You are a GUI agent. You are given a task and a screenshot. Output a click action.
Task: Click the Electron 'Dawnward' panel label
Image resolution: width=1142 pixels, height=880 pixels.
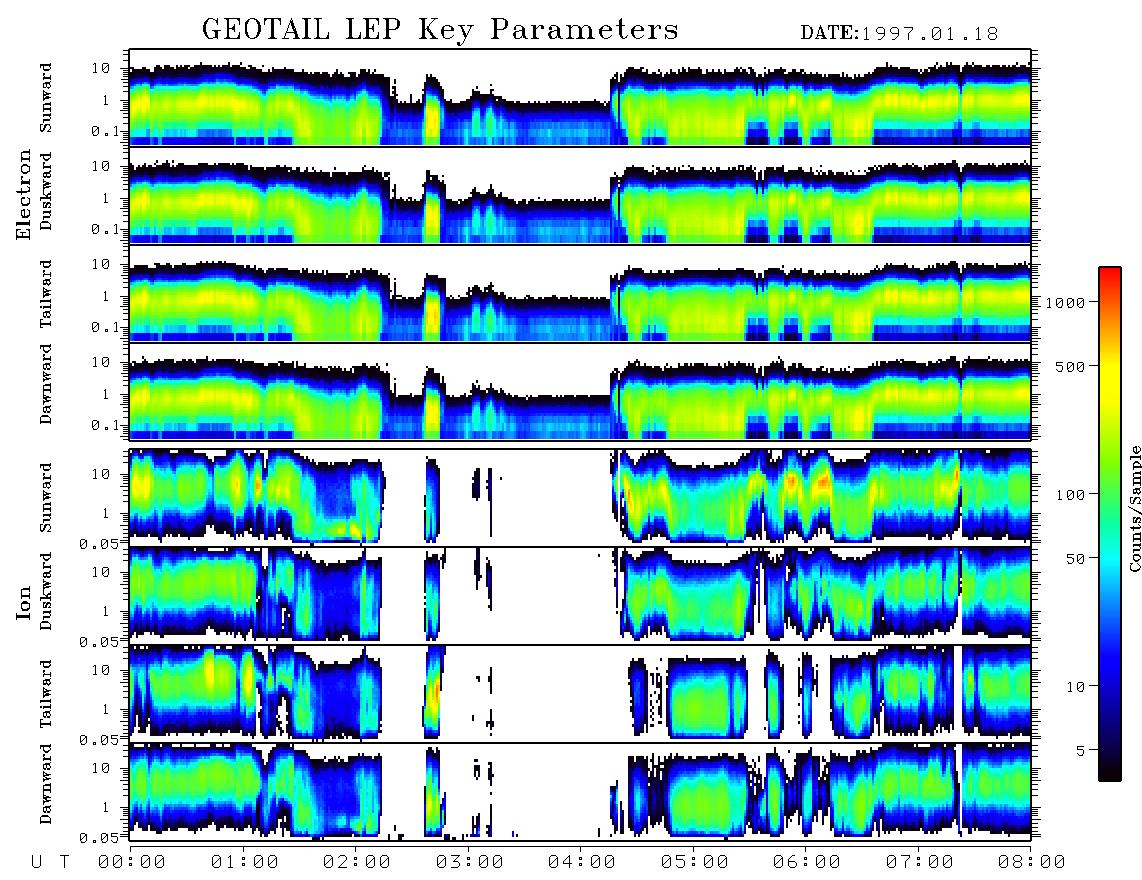46,384
